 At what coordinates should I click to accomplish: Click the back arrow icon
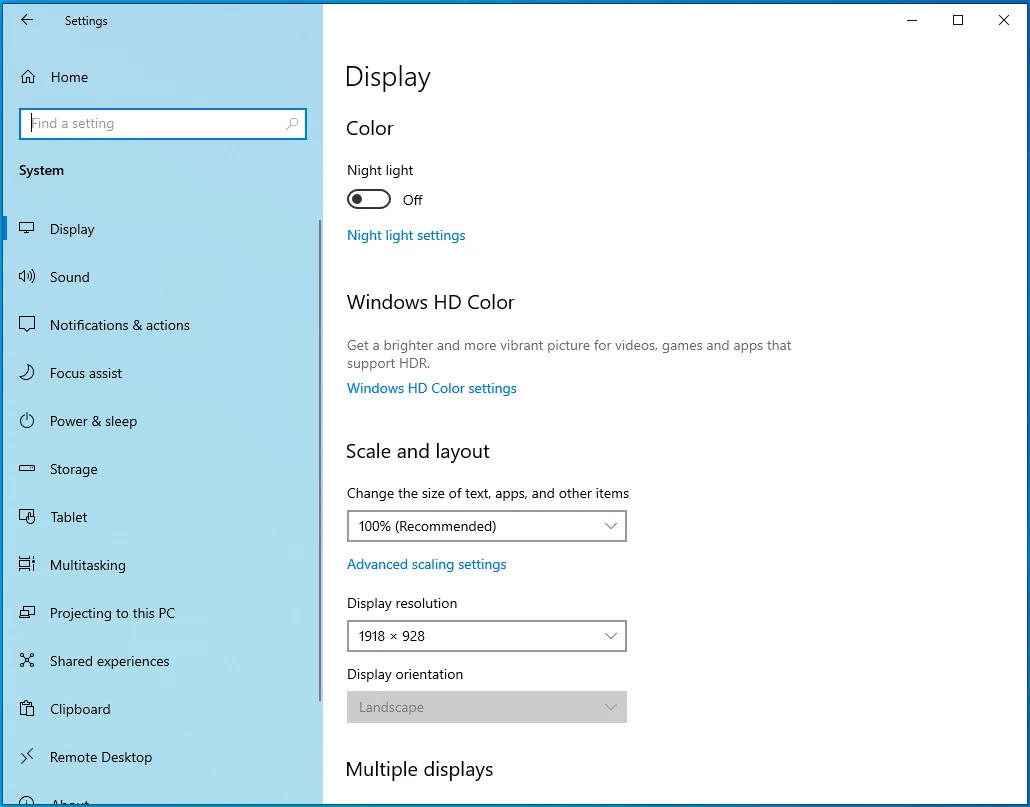click(x=27, y=20)
